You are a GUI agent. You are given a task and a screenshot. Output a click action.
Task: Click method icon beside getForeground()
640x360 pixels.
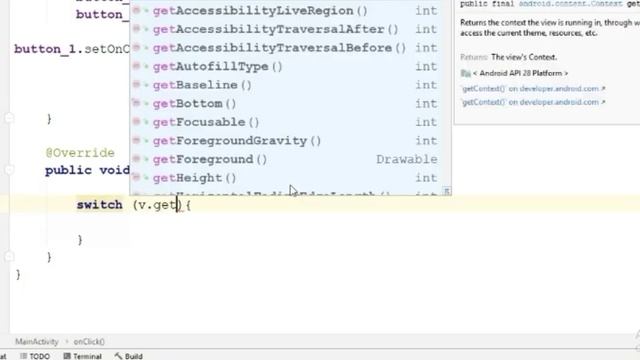coord(137,159)
